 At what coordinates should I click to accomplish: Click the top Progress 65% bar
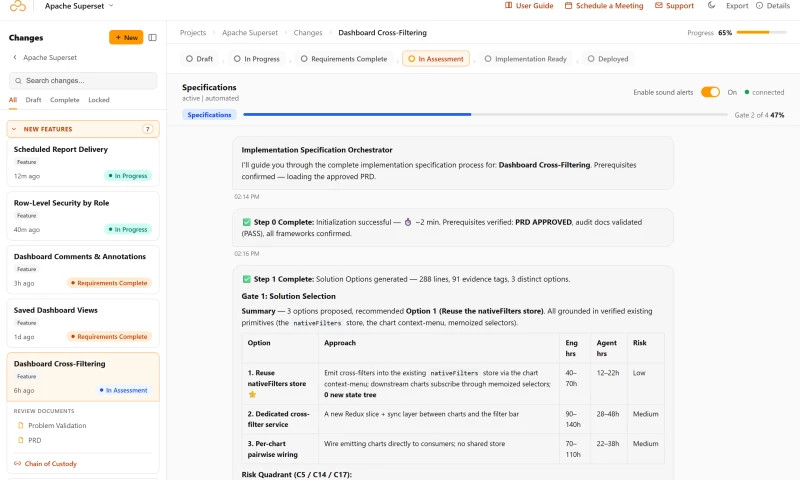[x=761, y=33]
